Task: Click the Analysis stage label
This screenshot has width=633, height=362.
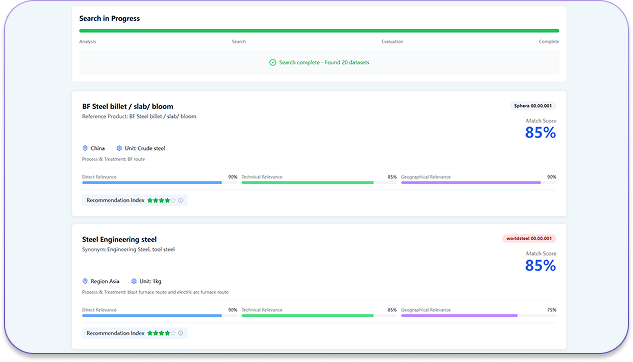Action: point(88,42)
